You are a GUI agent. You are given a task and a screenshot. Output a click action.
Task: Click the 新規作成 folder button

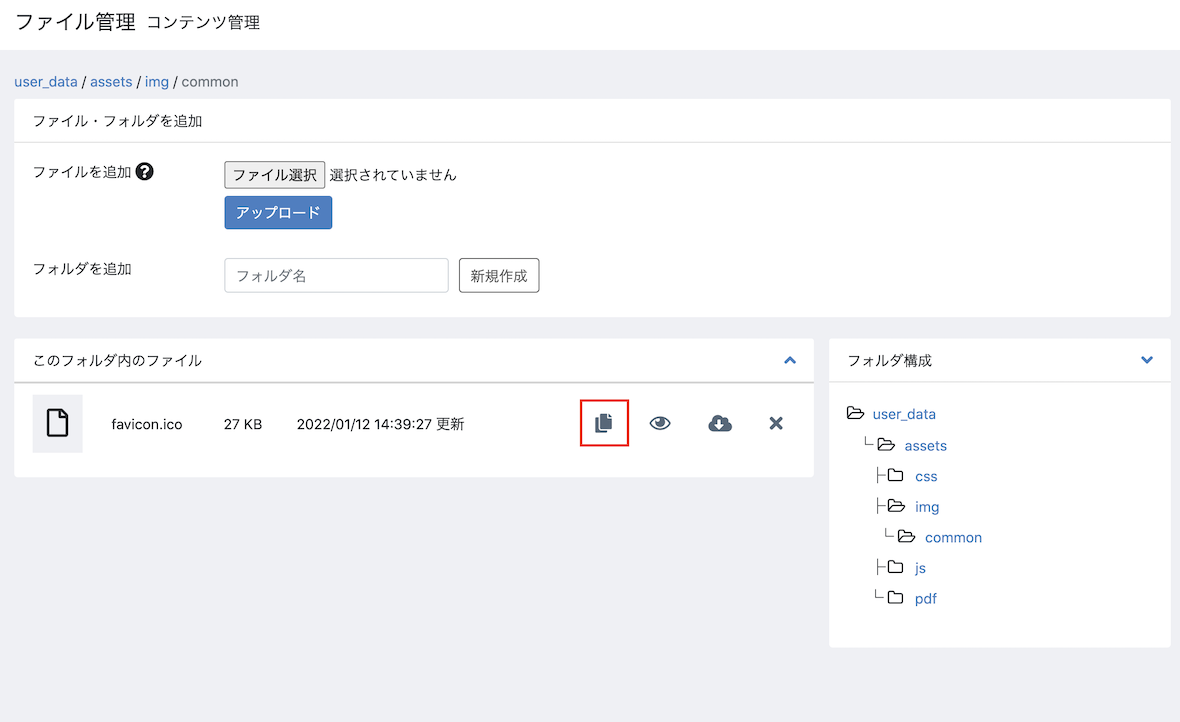[499, 276]
